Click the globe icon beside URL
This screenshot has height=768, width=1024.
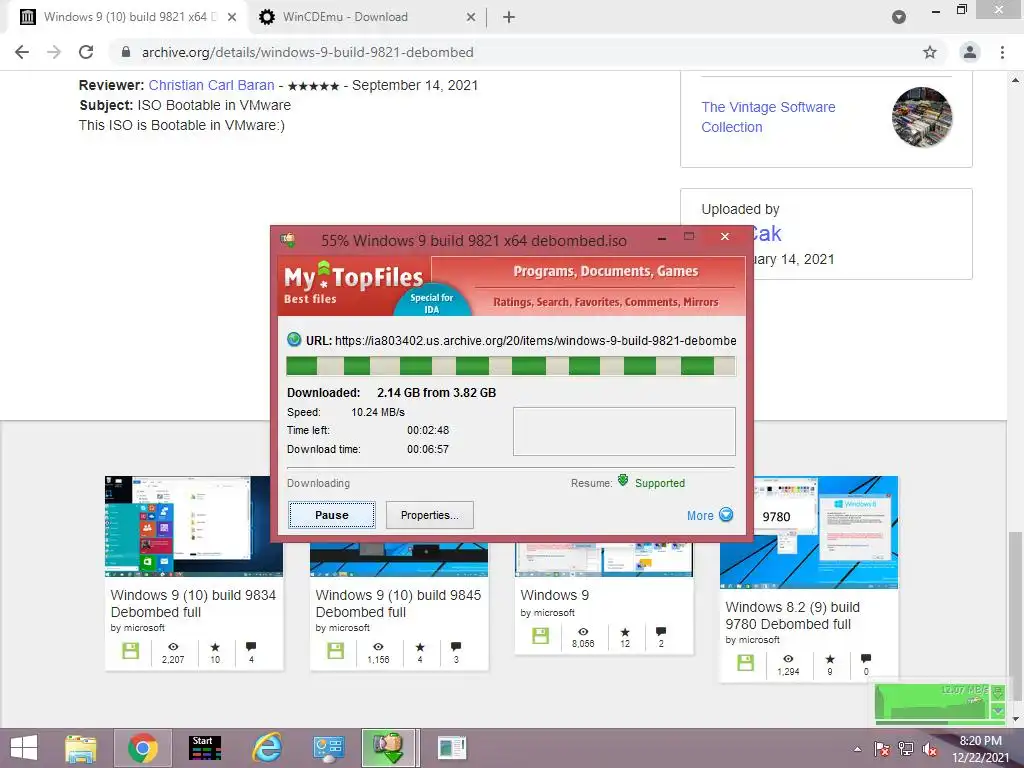point(294,340)
